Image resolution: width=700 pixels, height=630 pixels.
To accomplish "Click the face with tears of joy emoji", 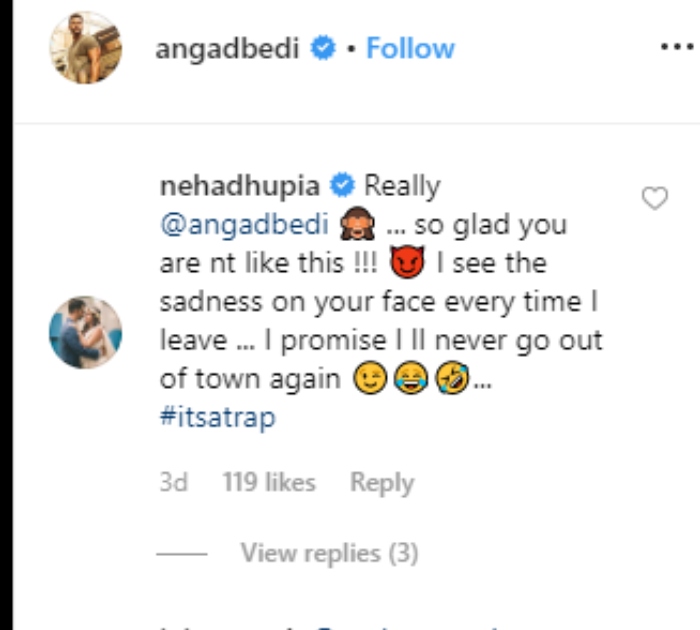I will click(x=412, y=379).
